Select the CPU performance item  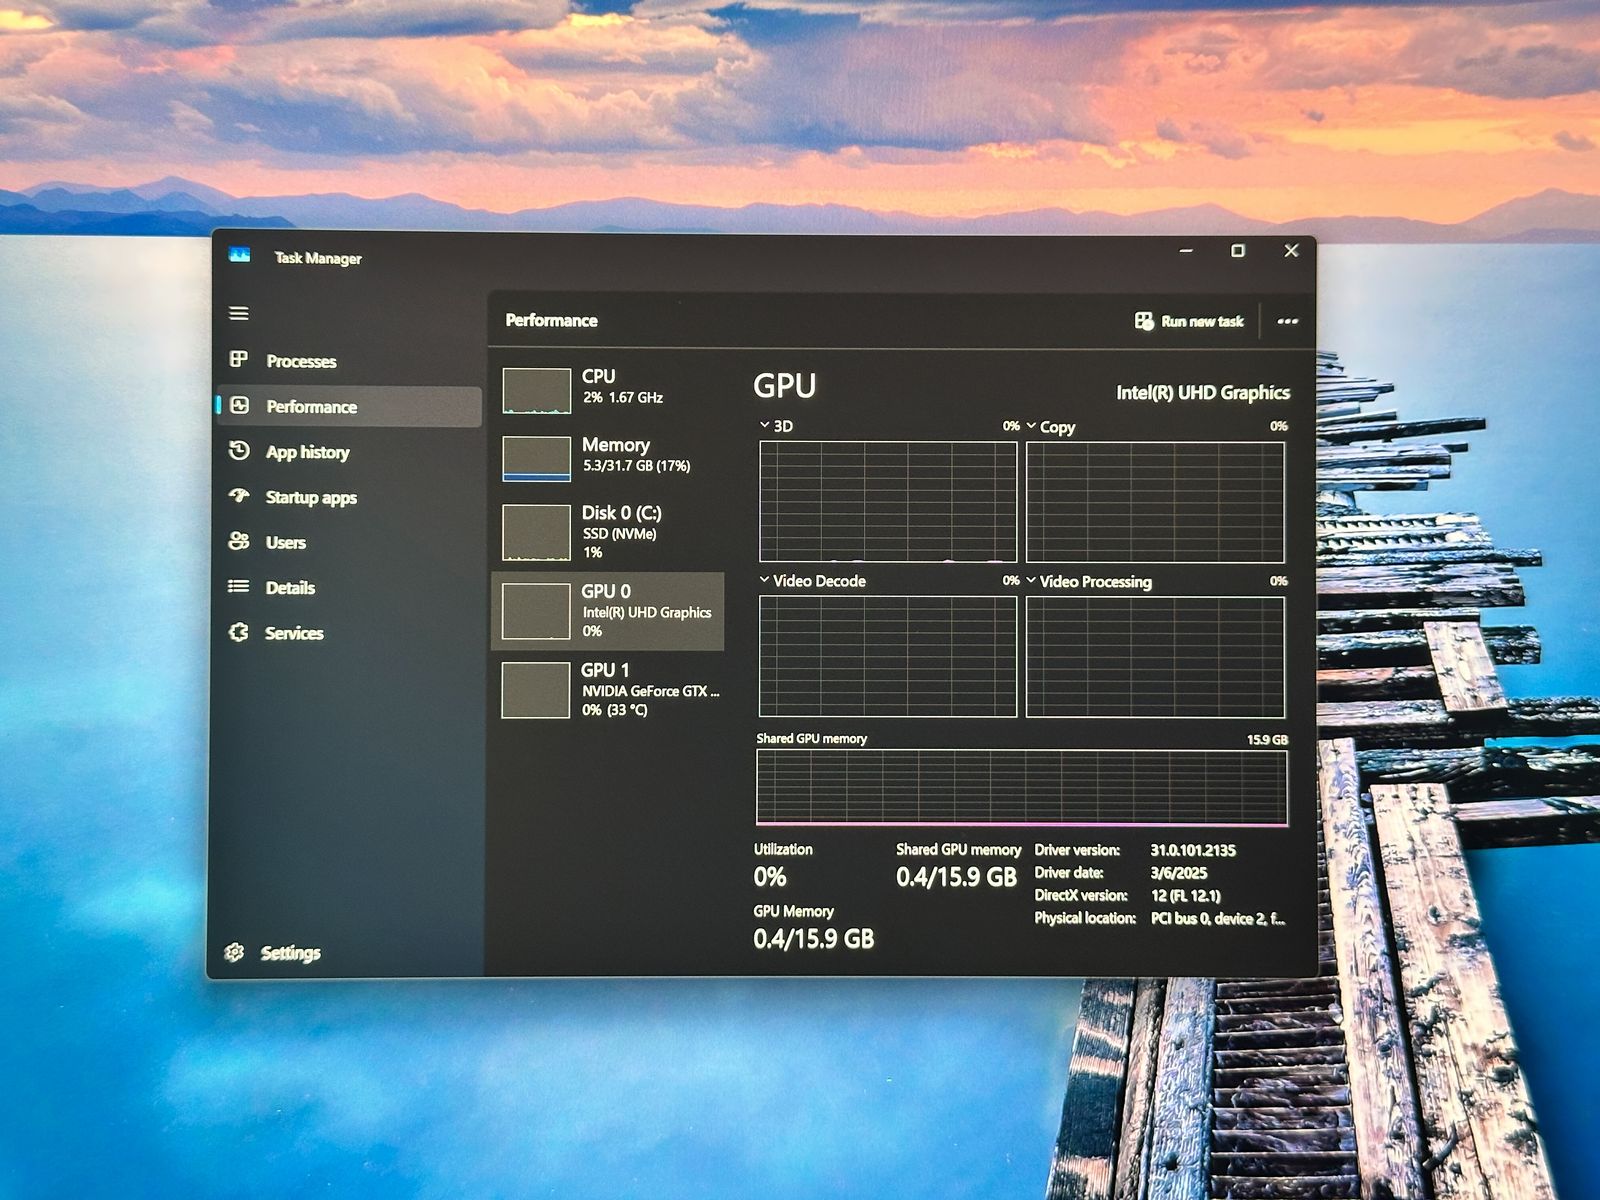pos(609,388)
